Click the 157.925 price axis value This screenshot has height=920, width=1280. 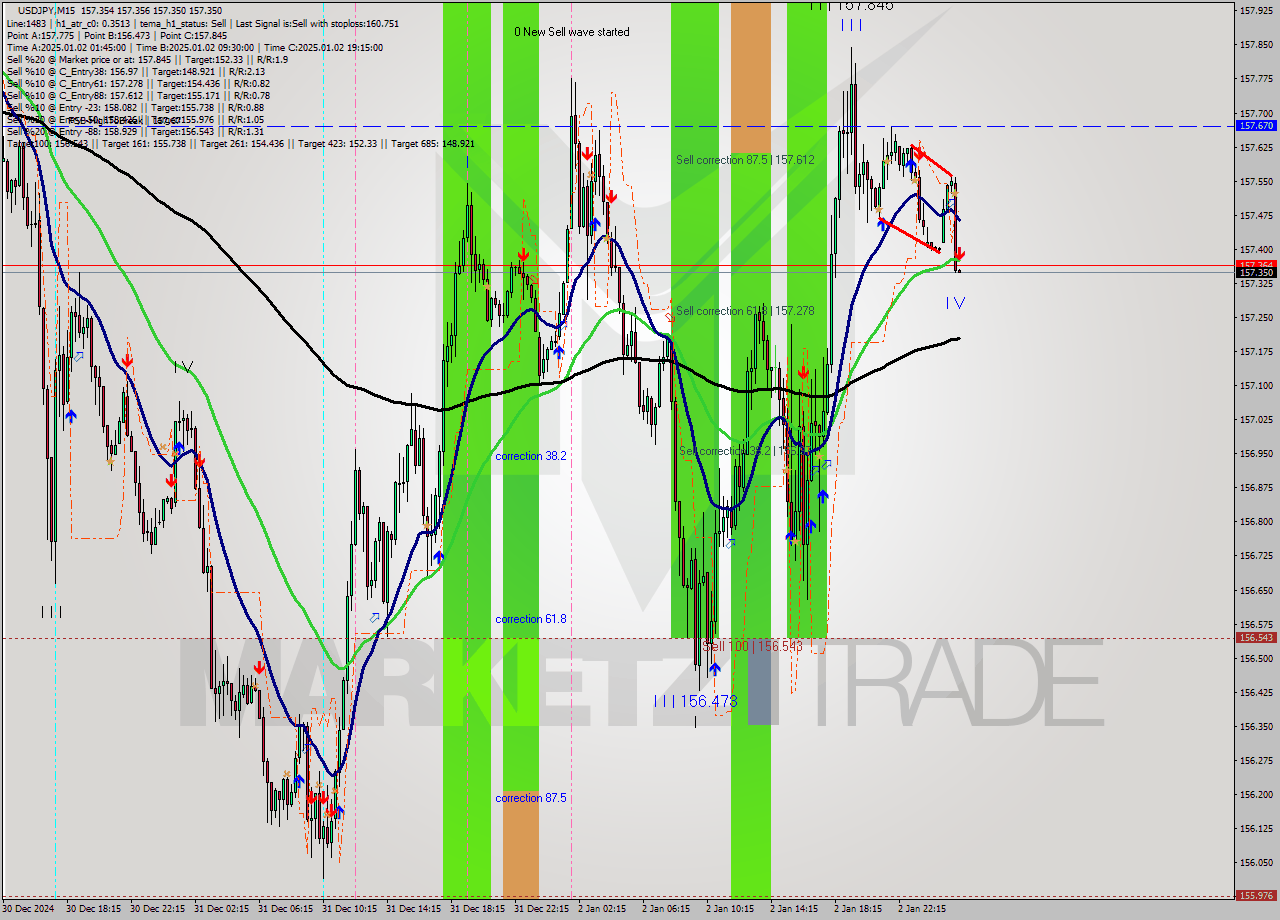point(1256,11)
